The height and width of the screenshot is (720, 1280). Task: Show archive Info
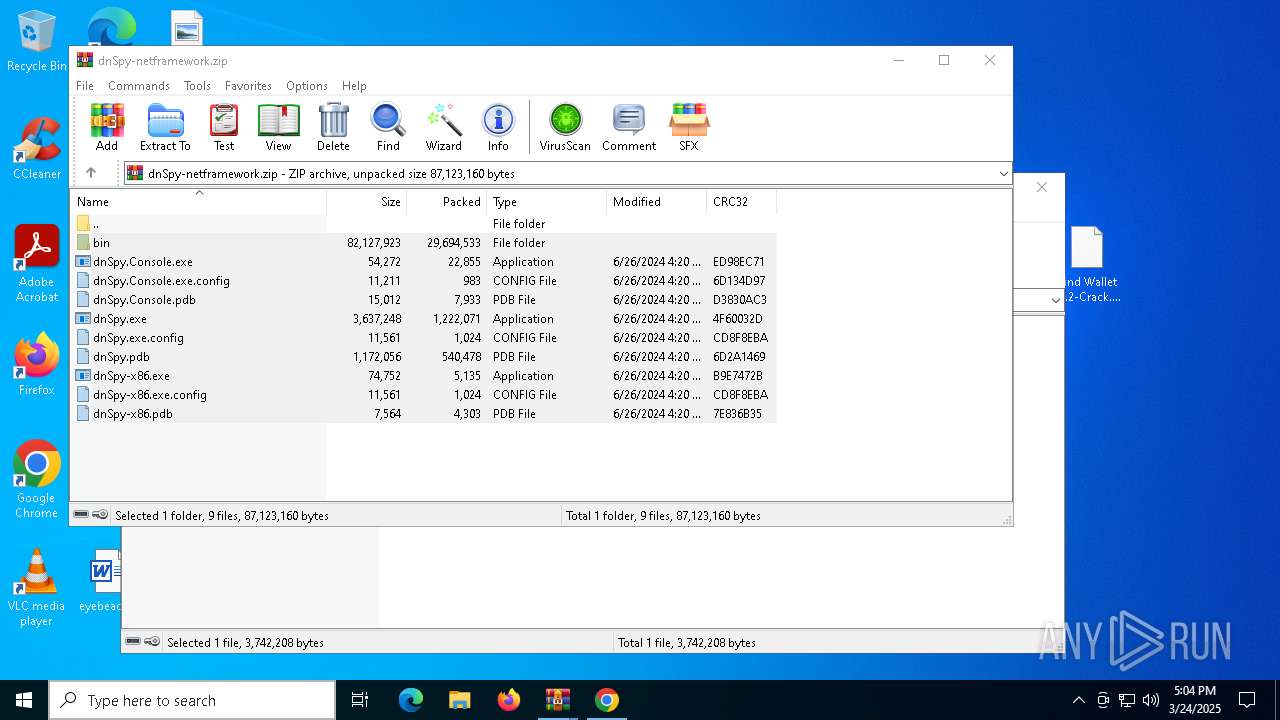point(498,127)
